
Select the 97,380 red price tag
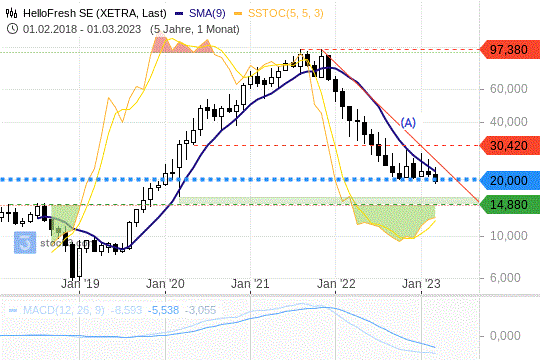click(x=510, y=50)
